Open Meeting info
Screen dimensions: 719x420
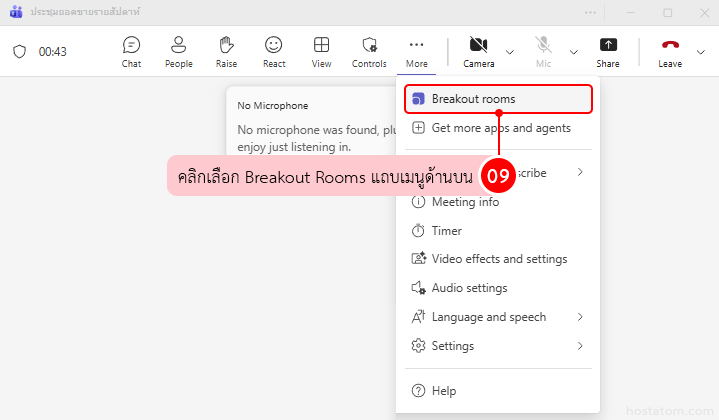pos(498,202)
